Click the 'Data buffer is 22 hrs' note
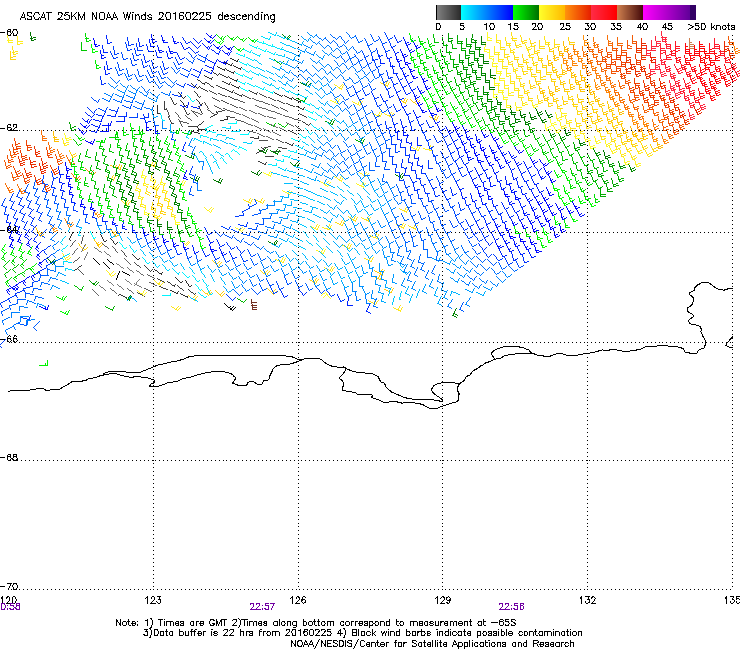740x650 pixels. tap(362, 633)
